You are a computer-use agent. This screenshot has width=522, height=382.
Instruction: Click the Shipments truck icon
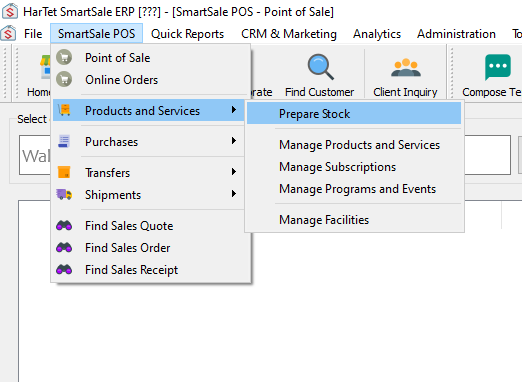tap(64, 194)
